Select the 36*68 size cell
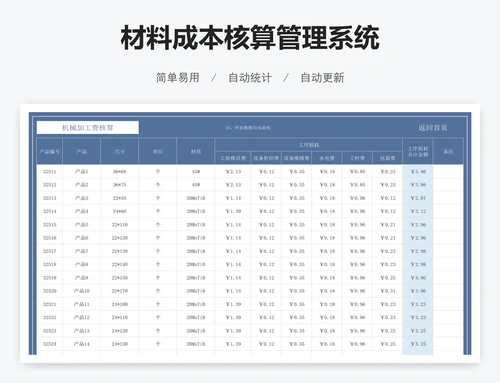Viewport: 500px width, 383px height. [119, 172]
